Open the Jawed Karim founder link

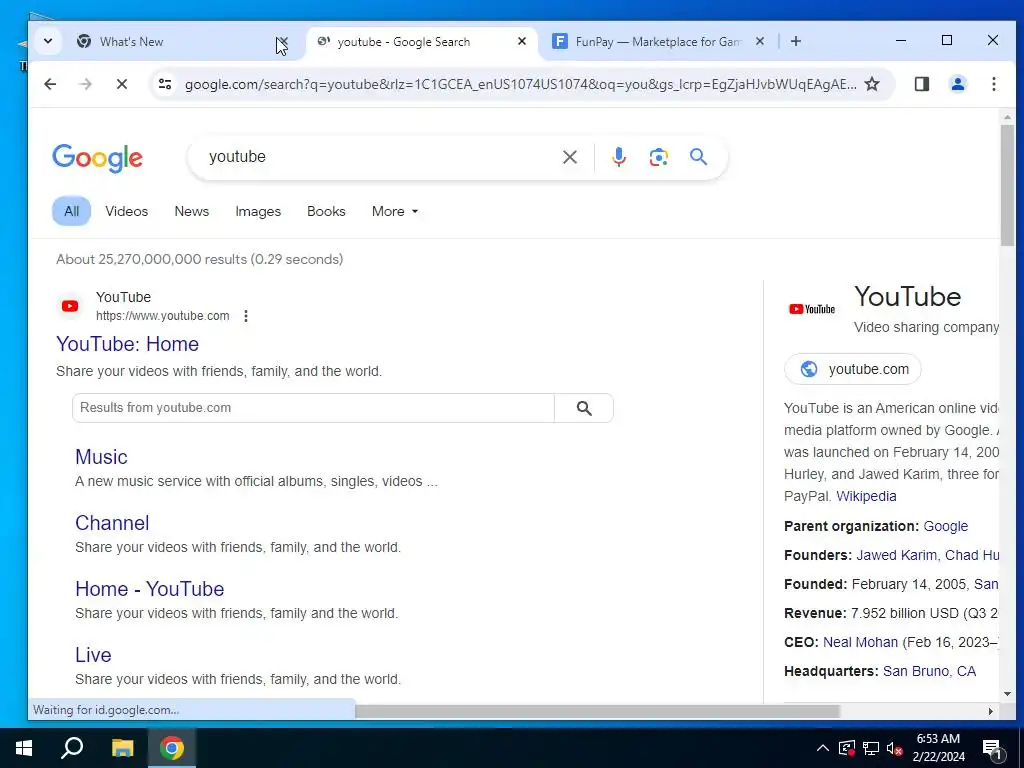coord(896,555)
